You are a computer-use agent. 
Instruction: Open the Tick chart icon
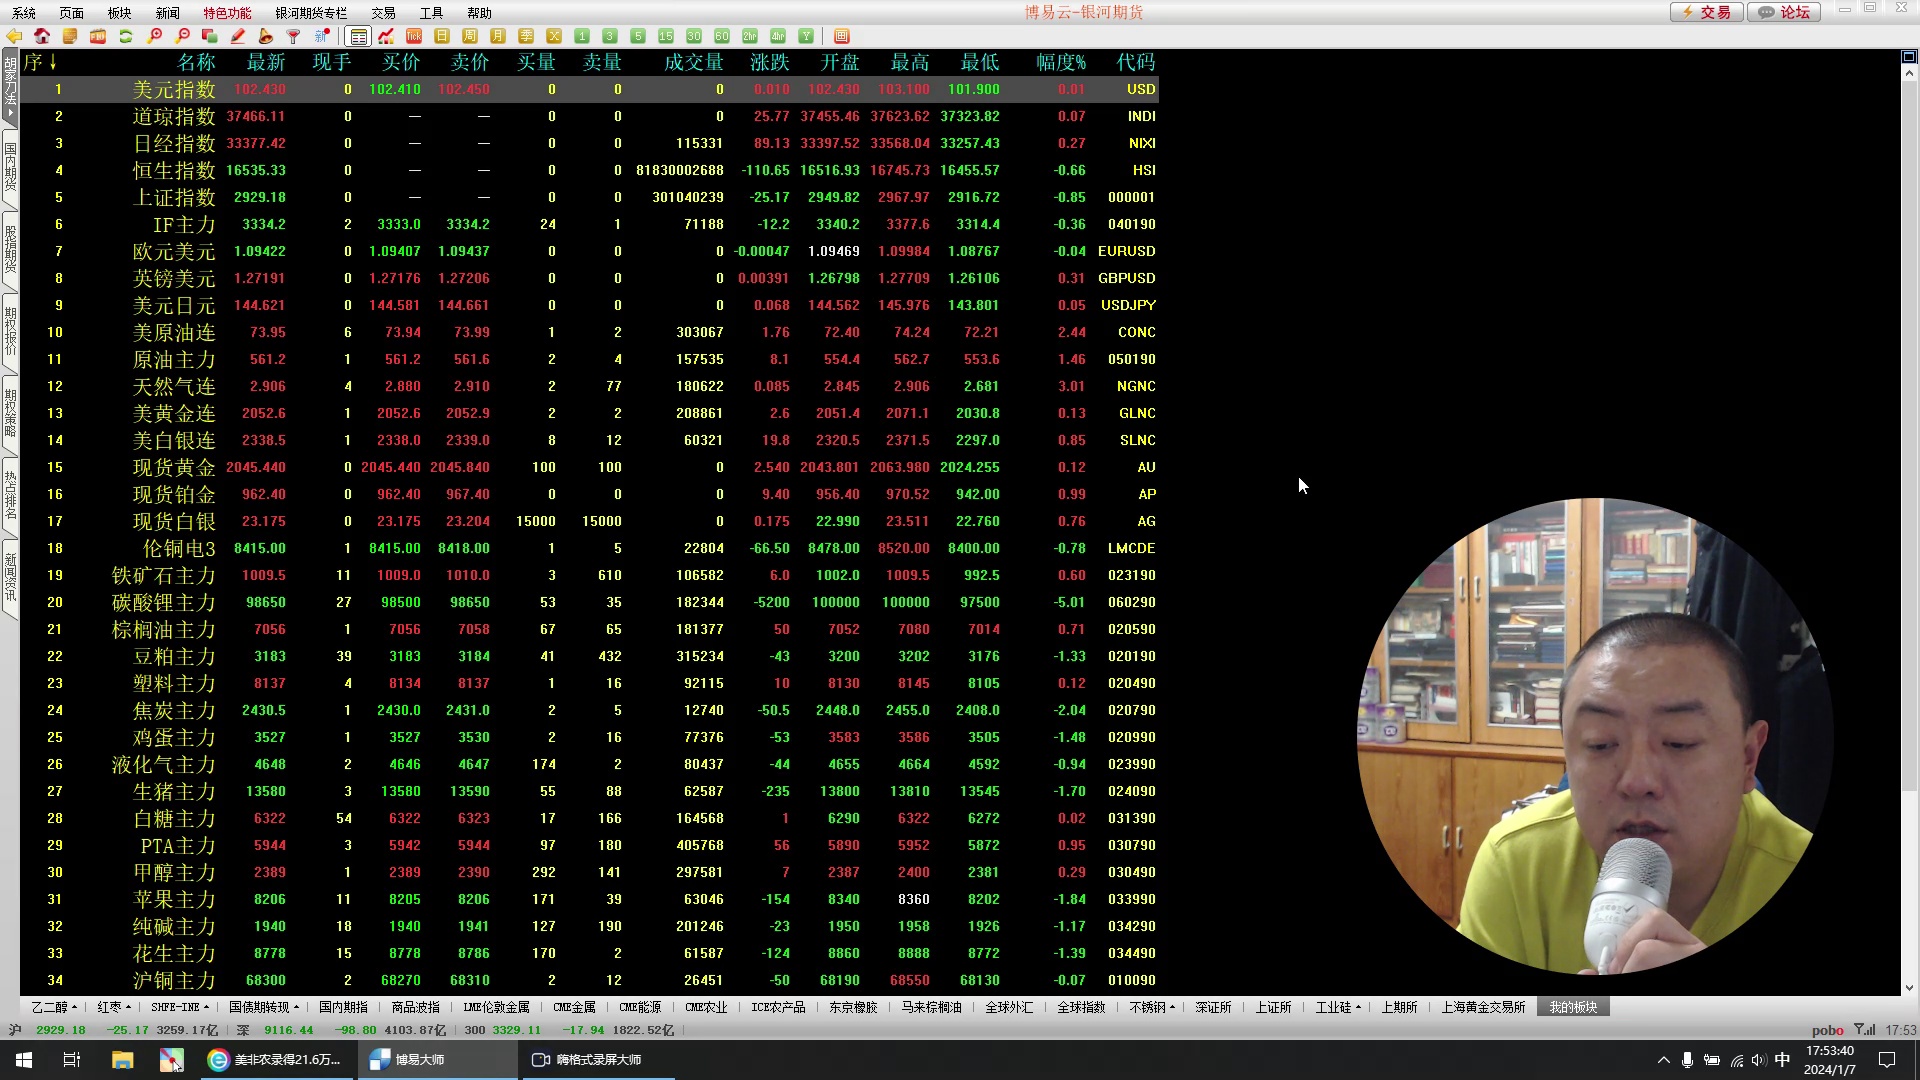[414, 36]
